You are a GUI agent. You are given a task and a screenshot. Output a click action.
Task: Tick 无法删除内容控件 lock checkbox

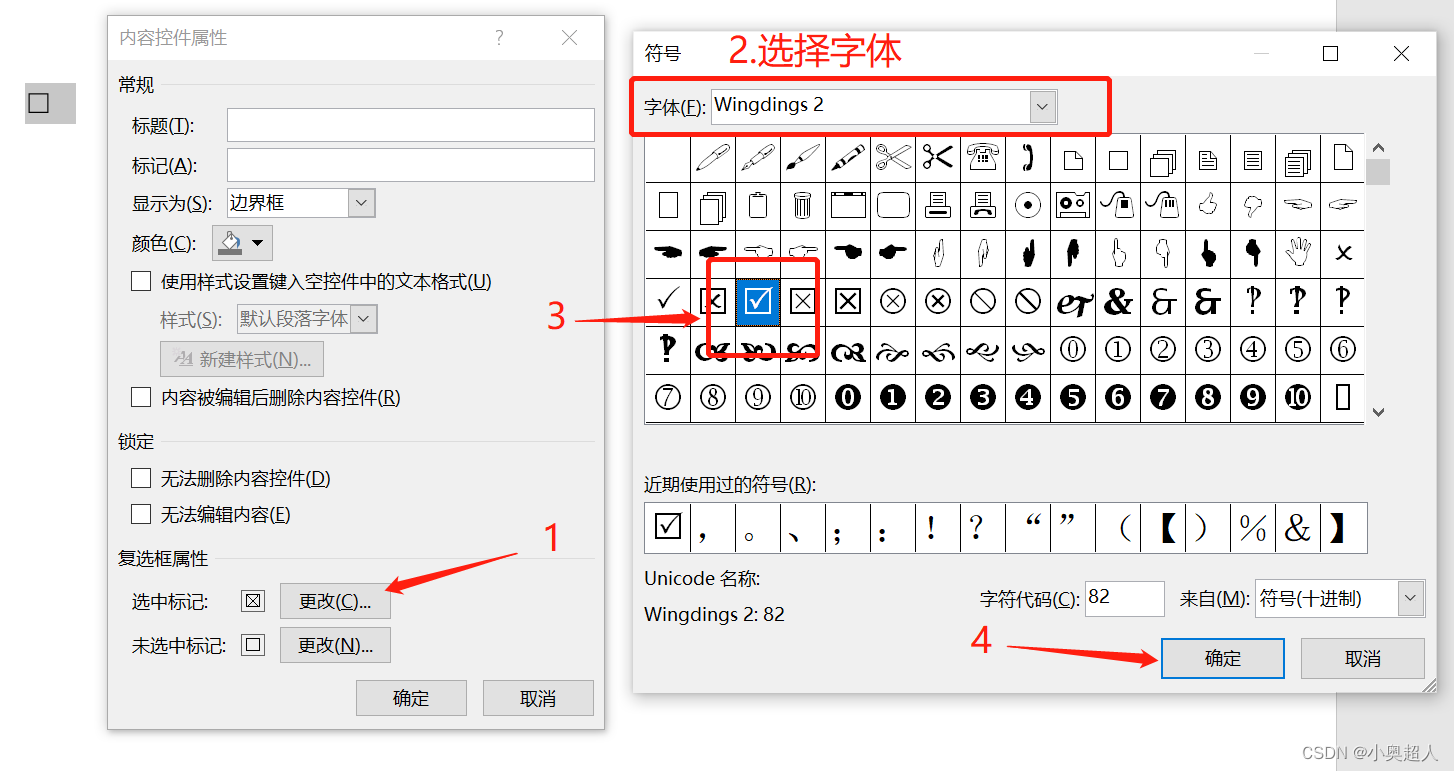pos(141,479)
